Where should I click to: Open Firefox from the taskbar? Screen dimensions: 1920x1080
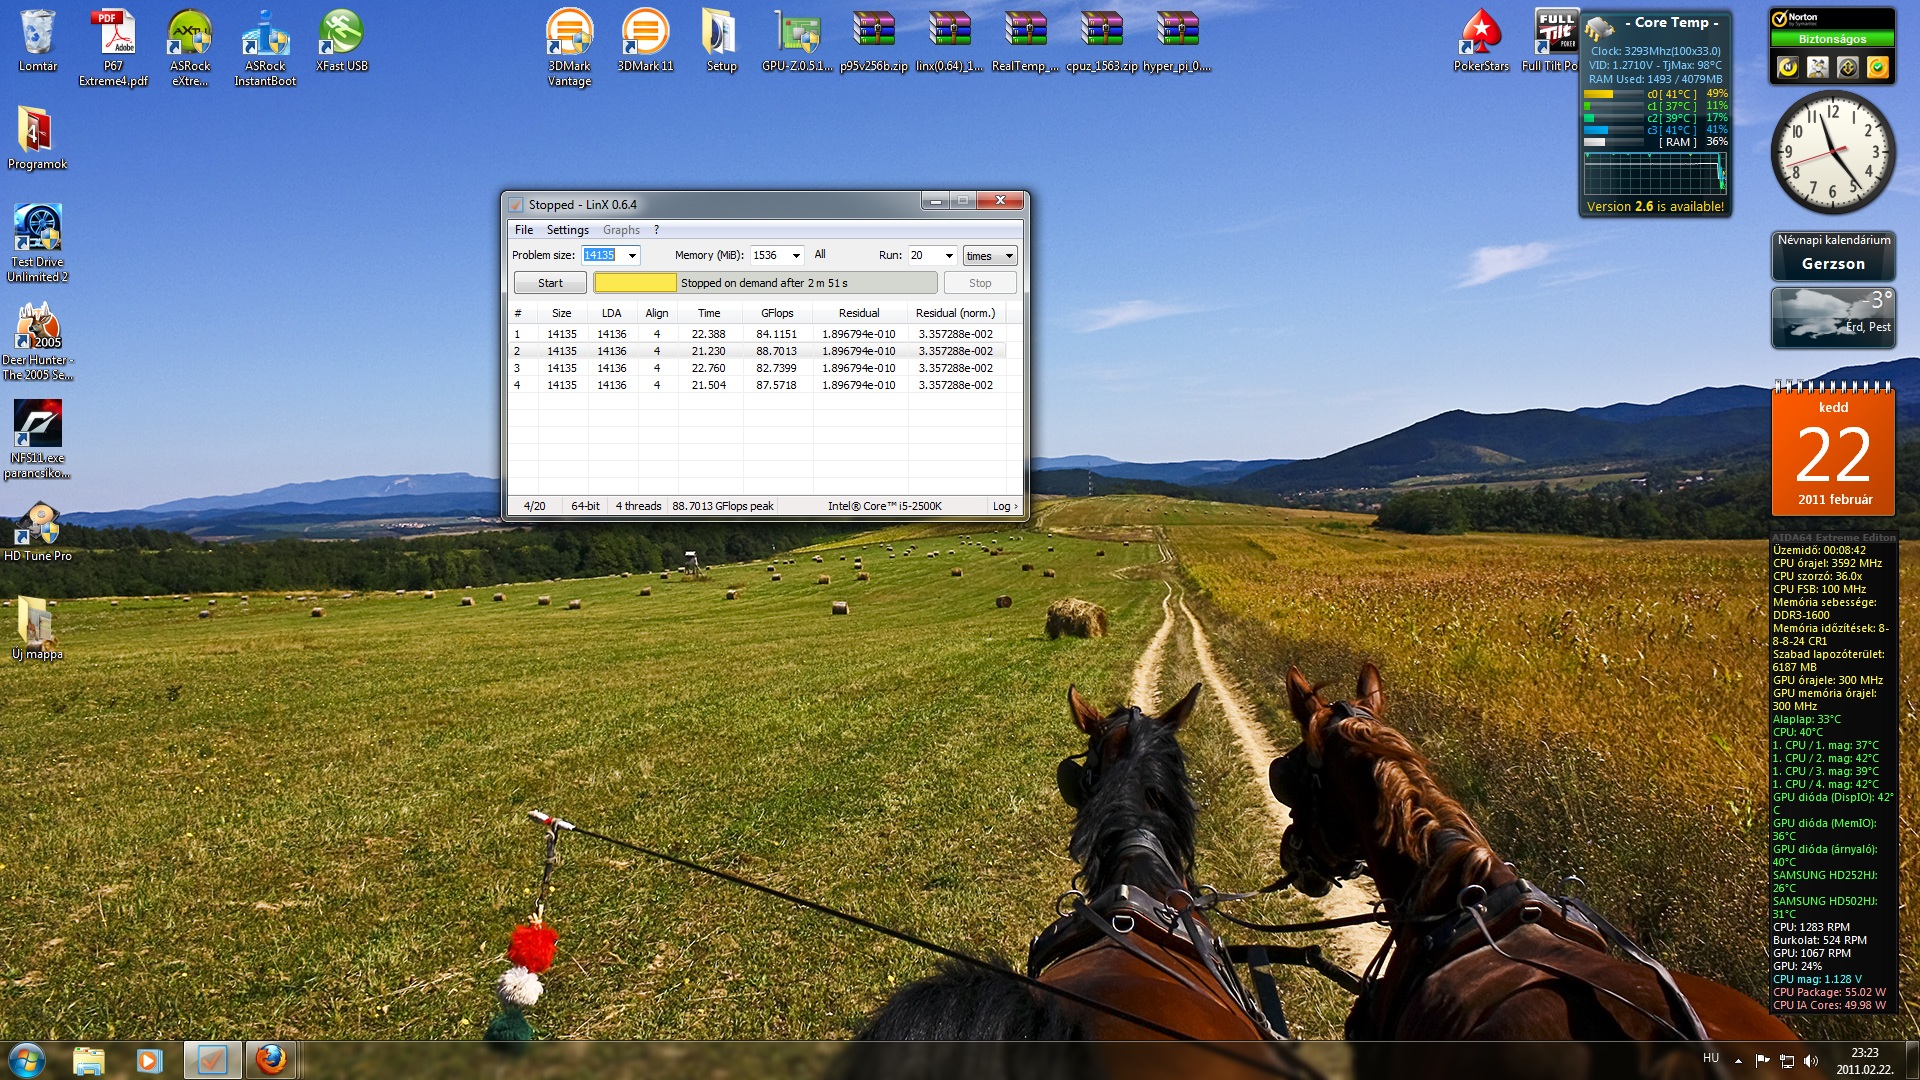click(271, 1059)
